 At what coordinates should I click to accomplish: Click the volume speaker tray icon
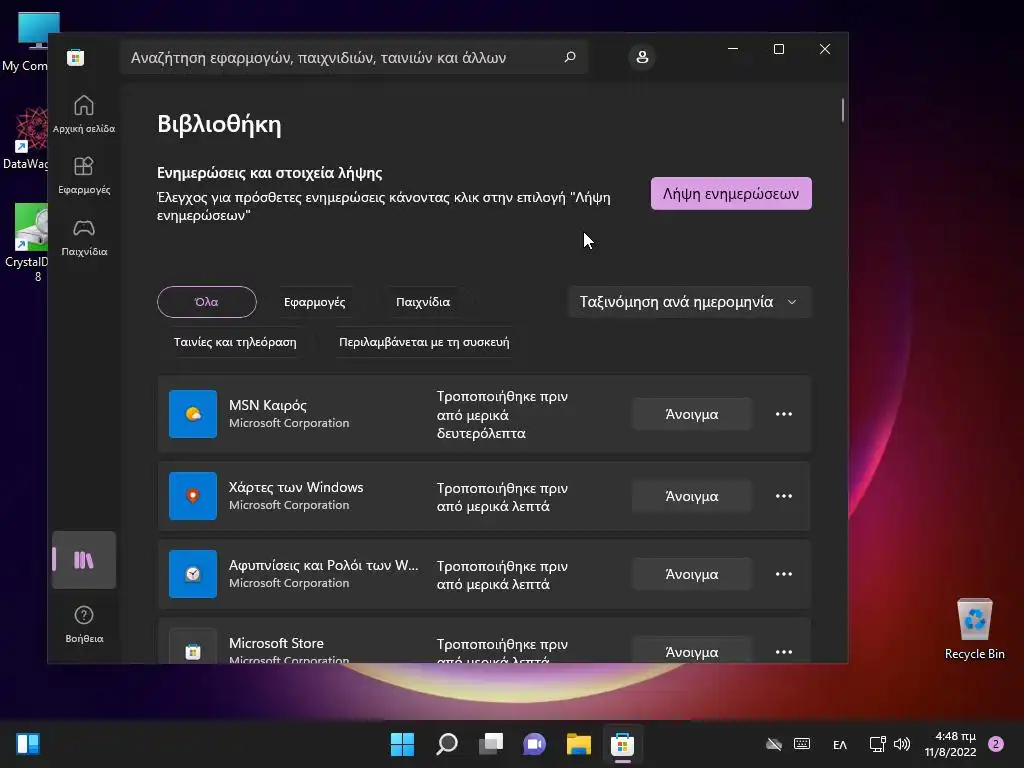point(902,744)
